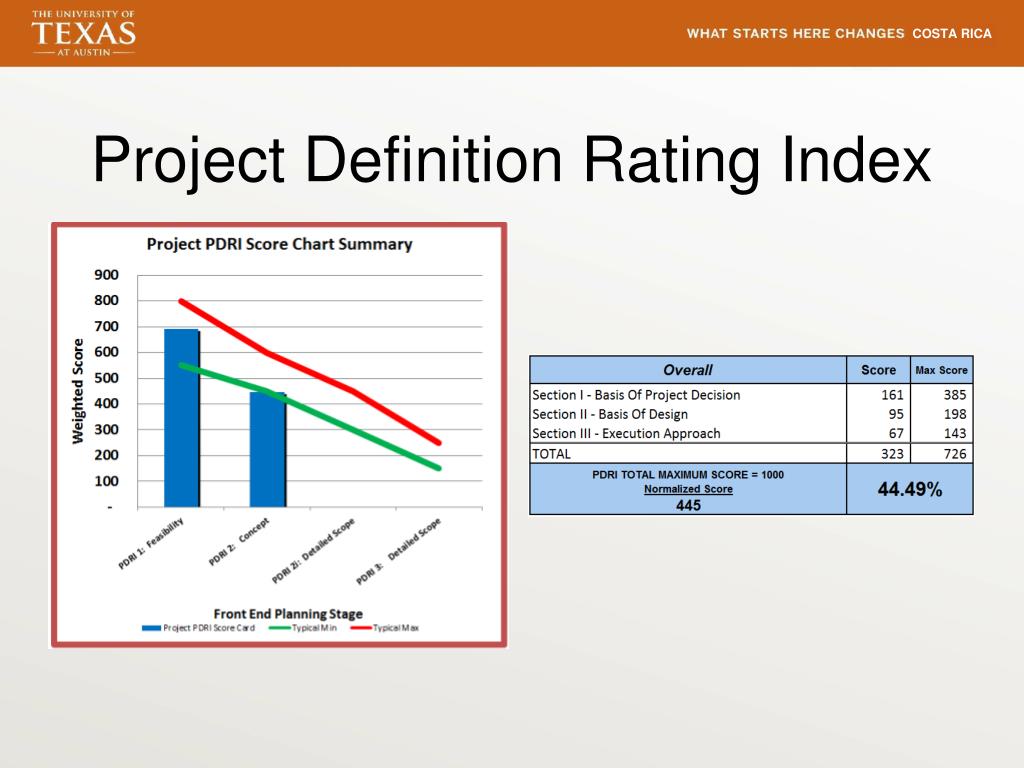
Task: Click the normalized value 445
Action: pyautogui.click(x=688, y=505)
